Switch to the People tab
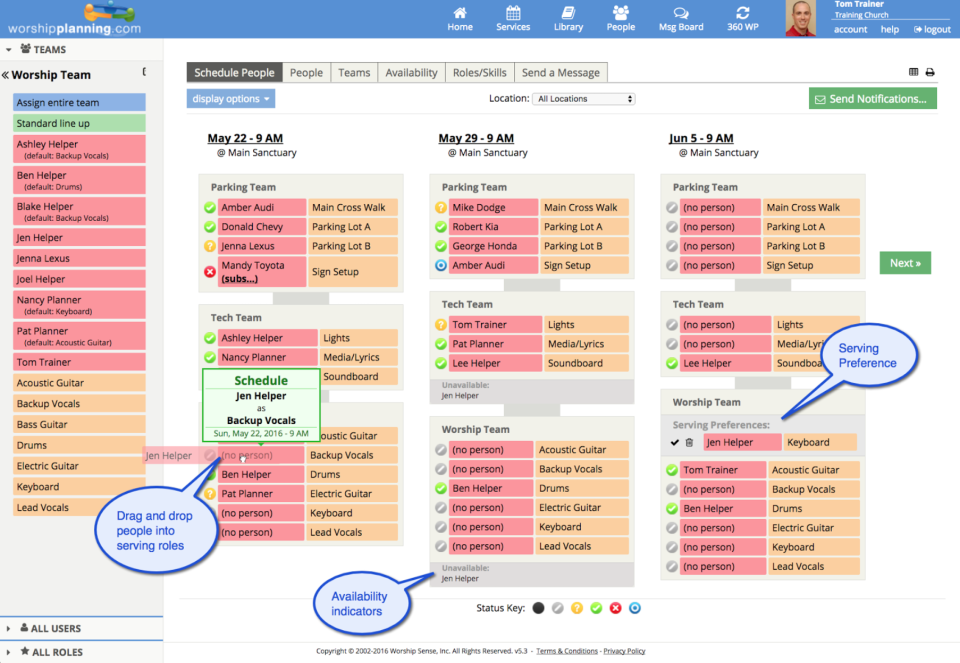Image resolution: width=960 pixels, height=663 pixels. 306,72
